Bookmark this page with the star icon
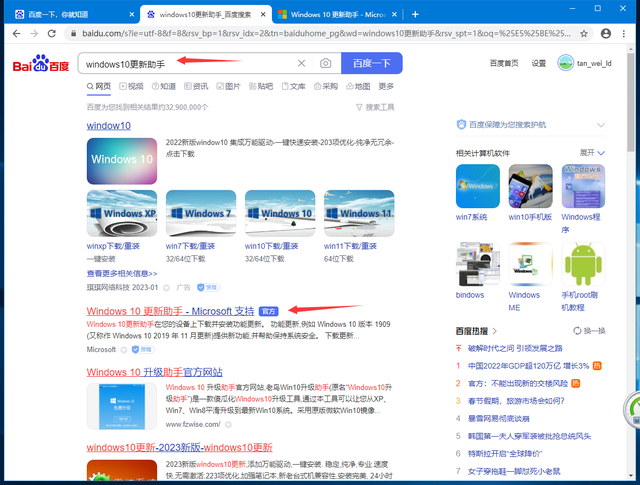 tap(584, 33)
